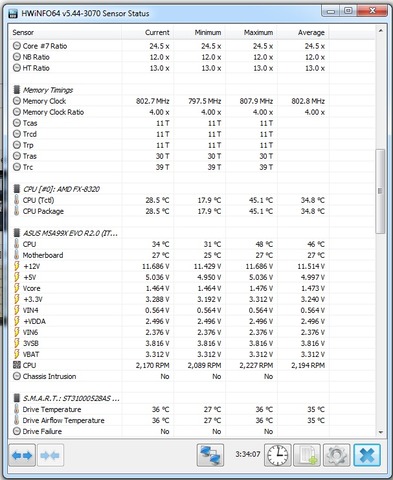Click the 1.473 V Vcore average value
This screenshot has height=480, width=393.
point(313,288)
